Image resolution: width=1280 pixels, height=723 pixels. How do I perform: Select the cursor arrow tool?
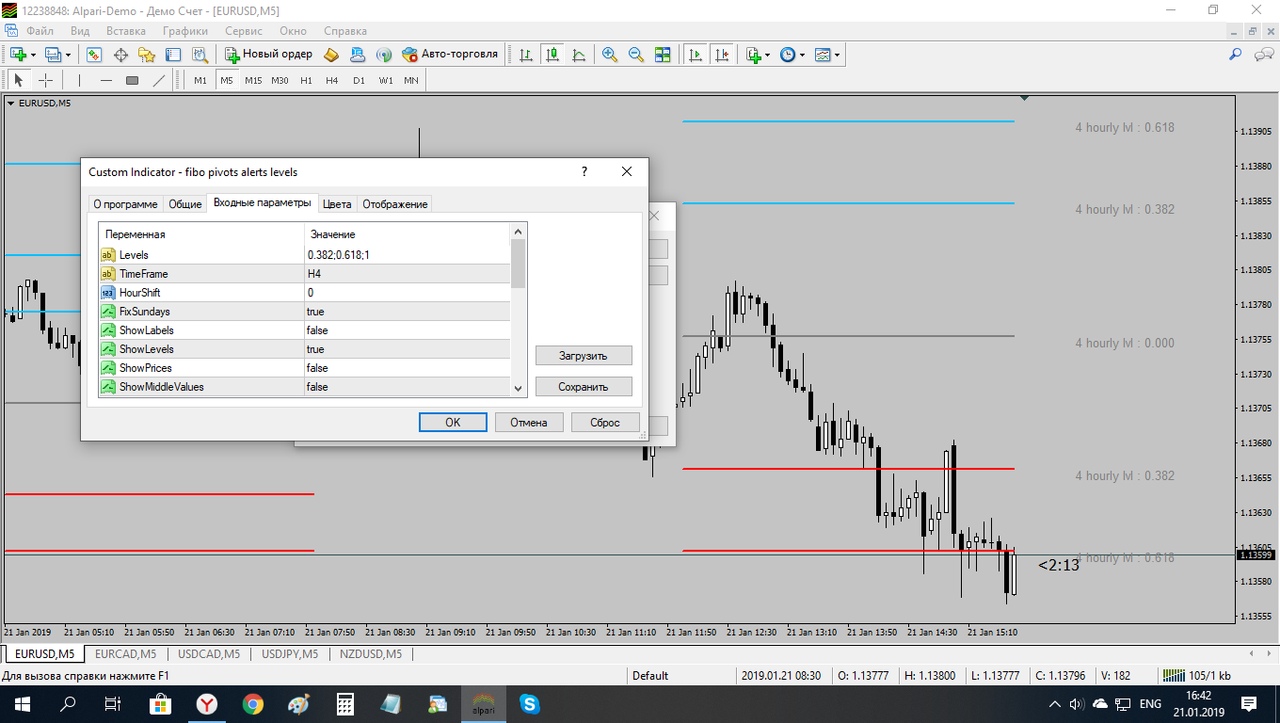(x=18, y=80)
